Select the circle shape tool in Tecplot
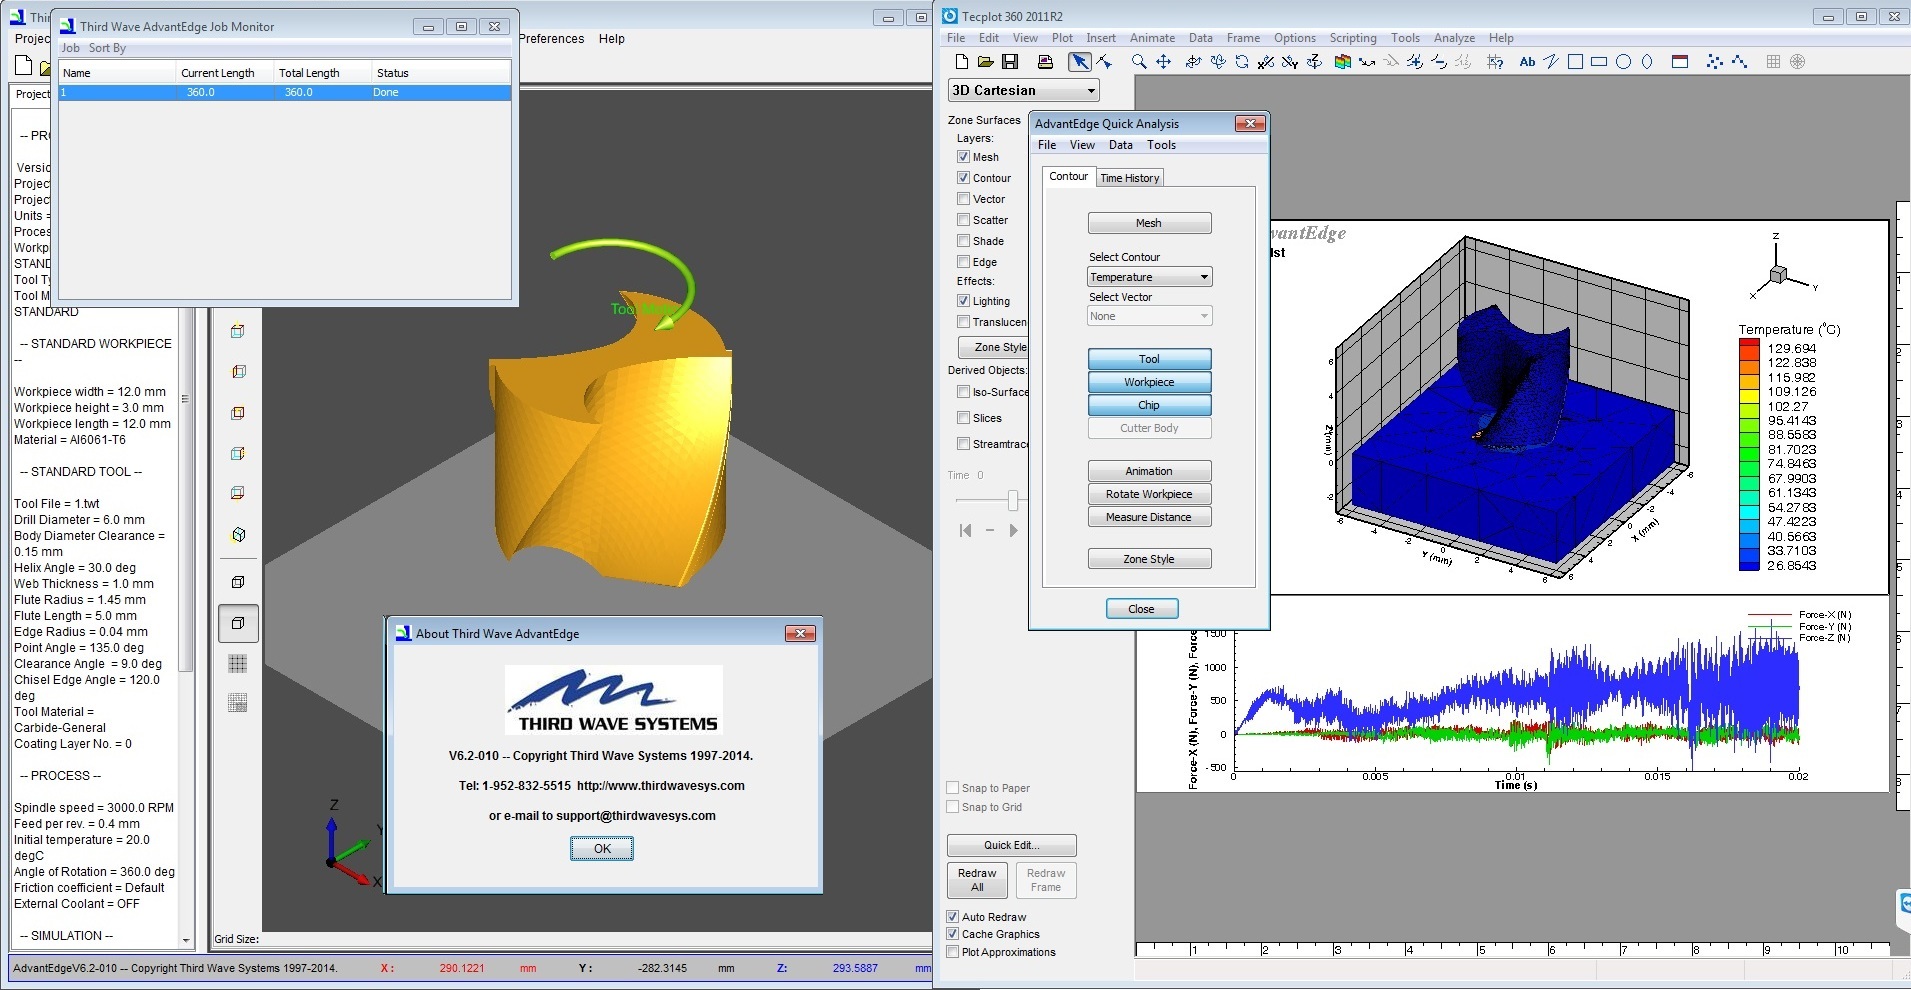 1623,62
